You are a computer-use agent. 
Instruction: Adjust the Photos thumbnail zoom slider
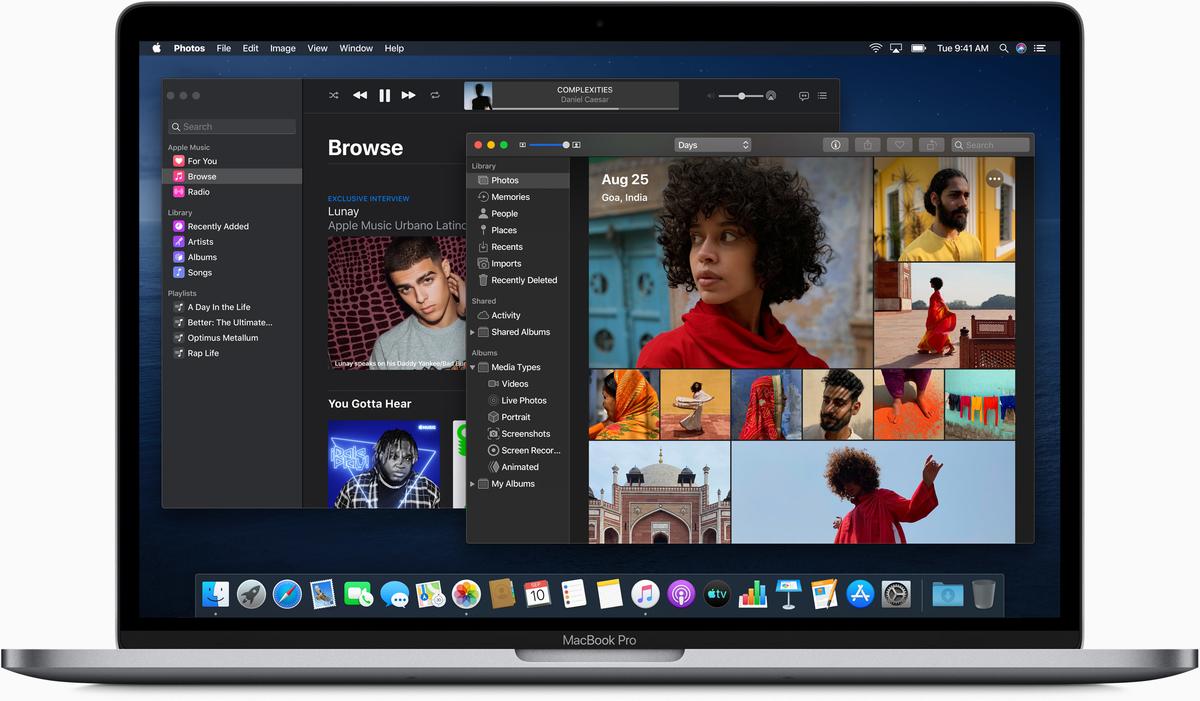(548, 145)
